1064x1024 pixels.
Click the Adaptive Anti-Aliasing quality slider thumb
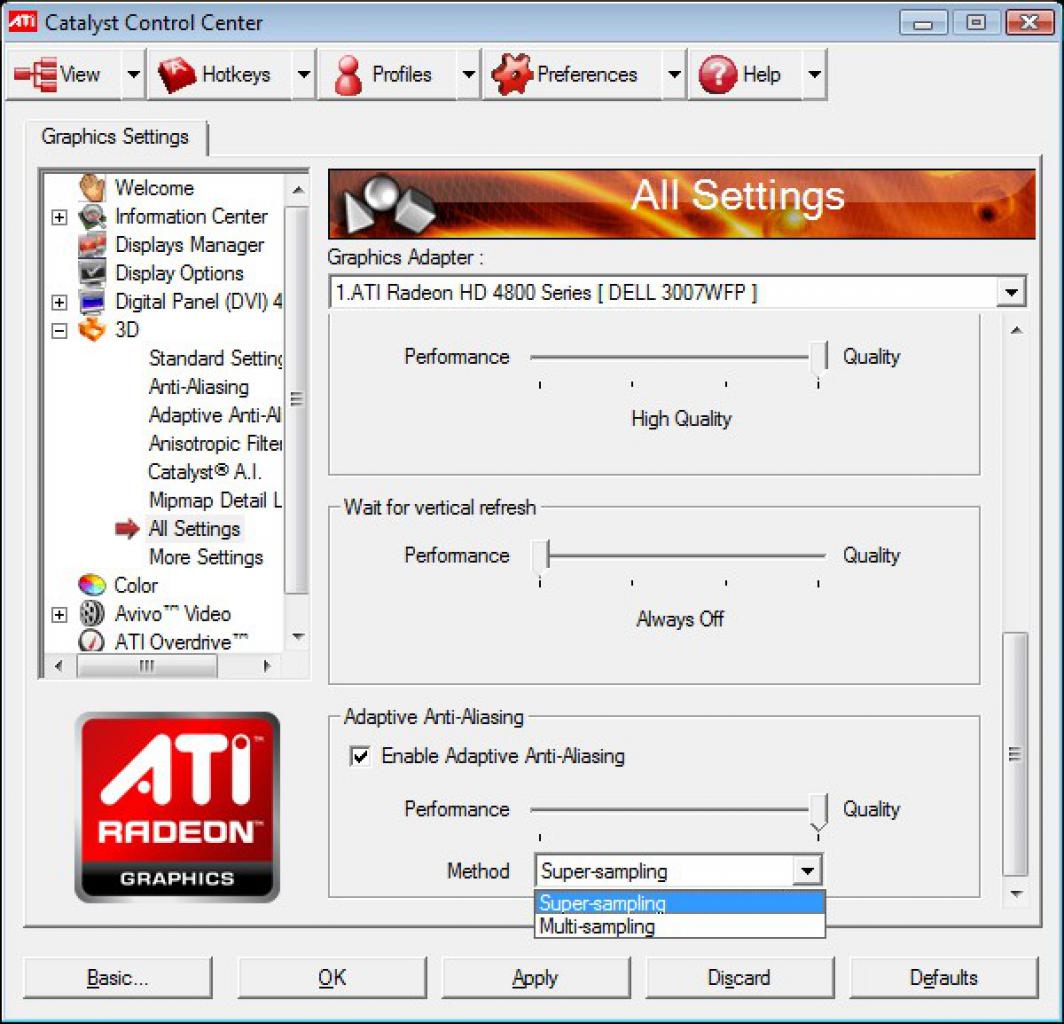click(819, 812)
